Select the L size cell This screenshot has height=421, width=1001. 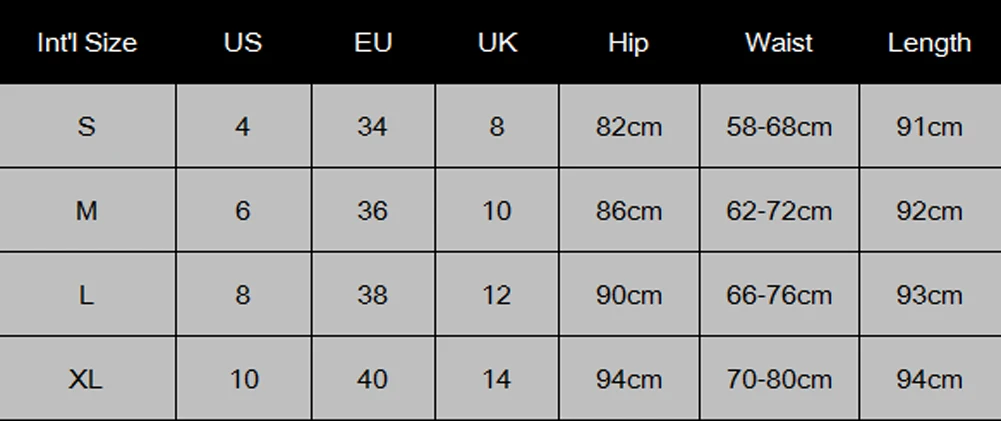click(87, 295)
